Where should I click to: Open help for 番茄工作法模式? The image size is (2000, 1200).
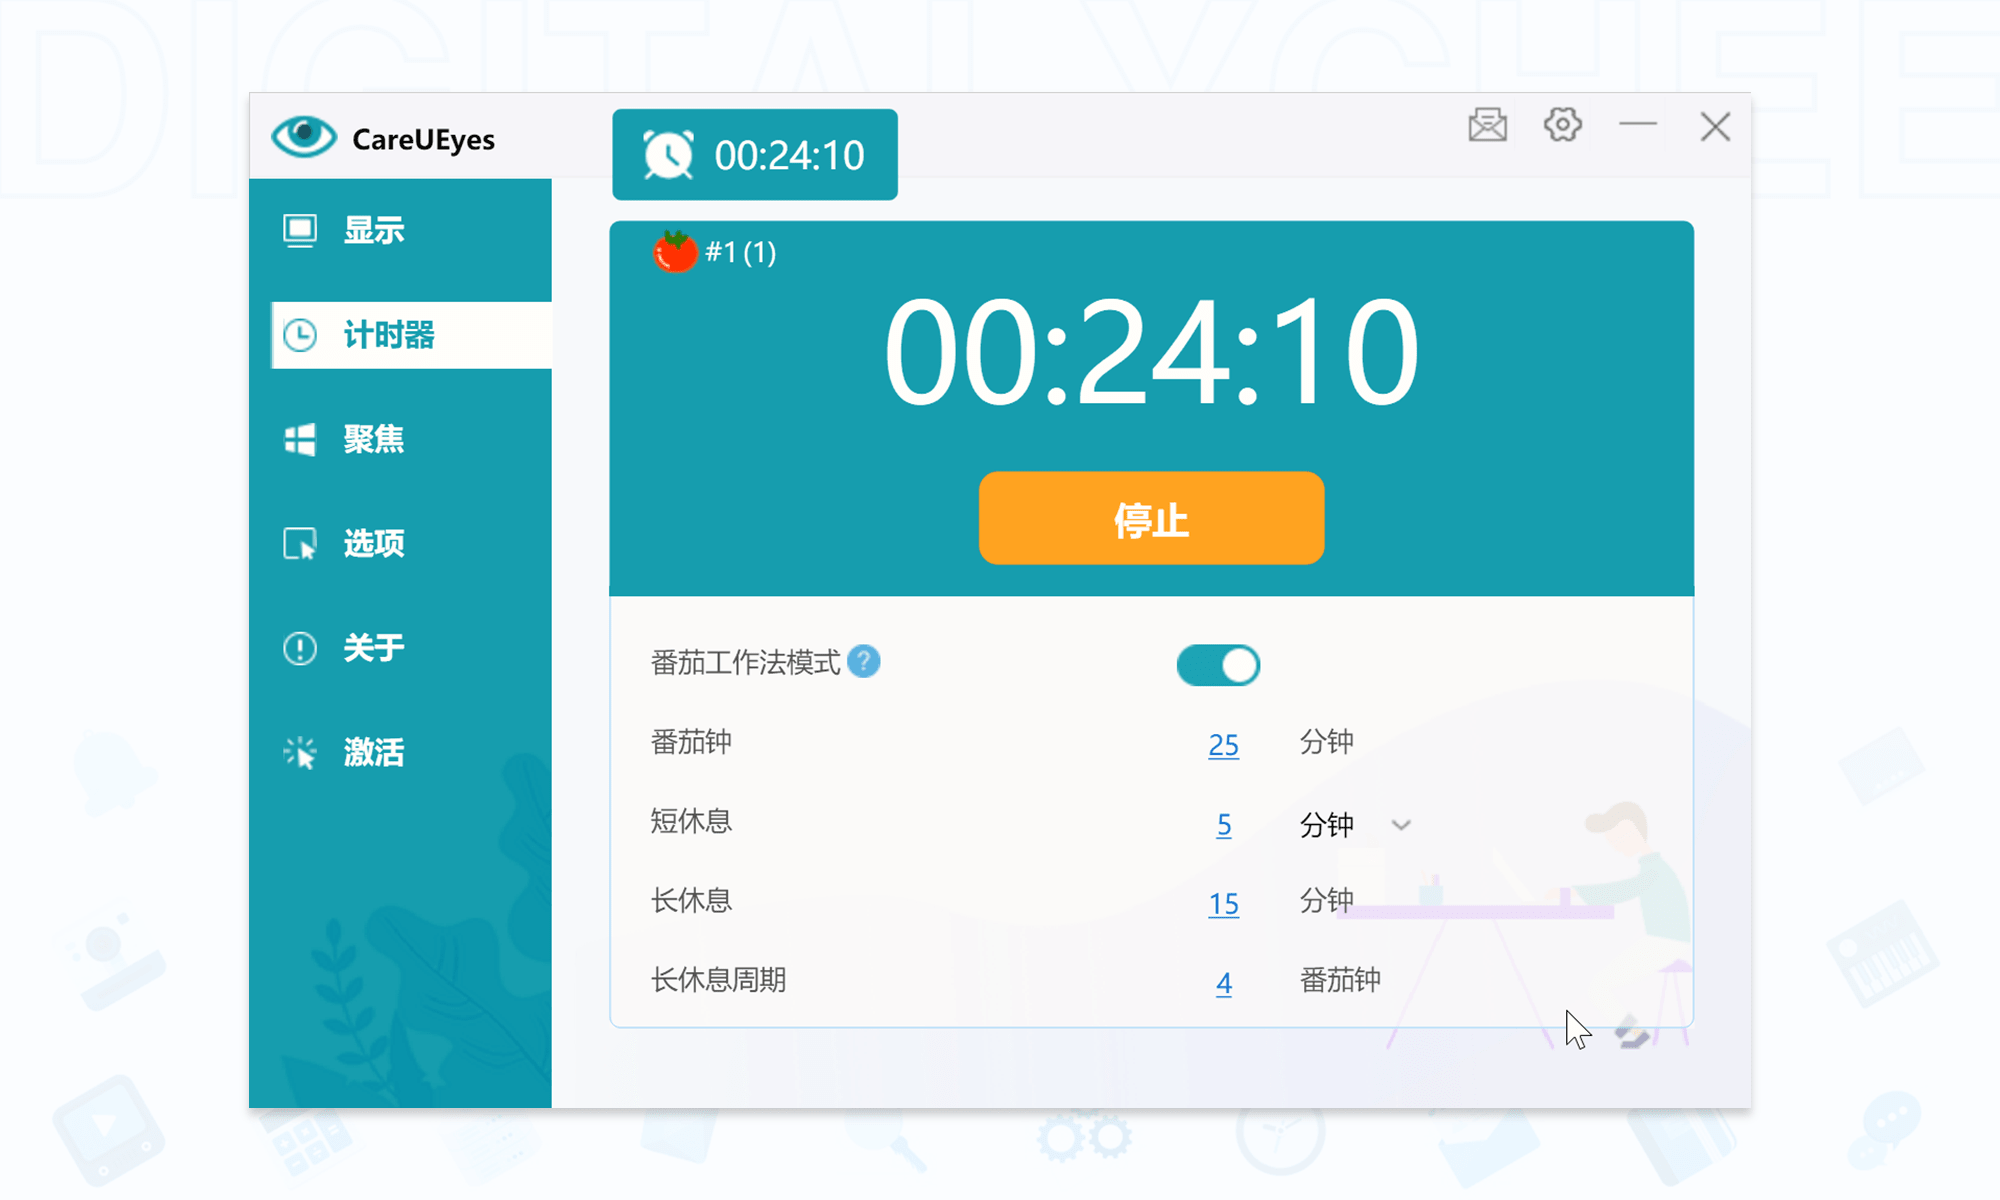pos(864,662)
